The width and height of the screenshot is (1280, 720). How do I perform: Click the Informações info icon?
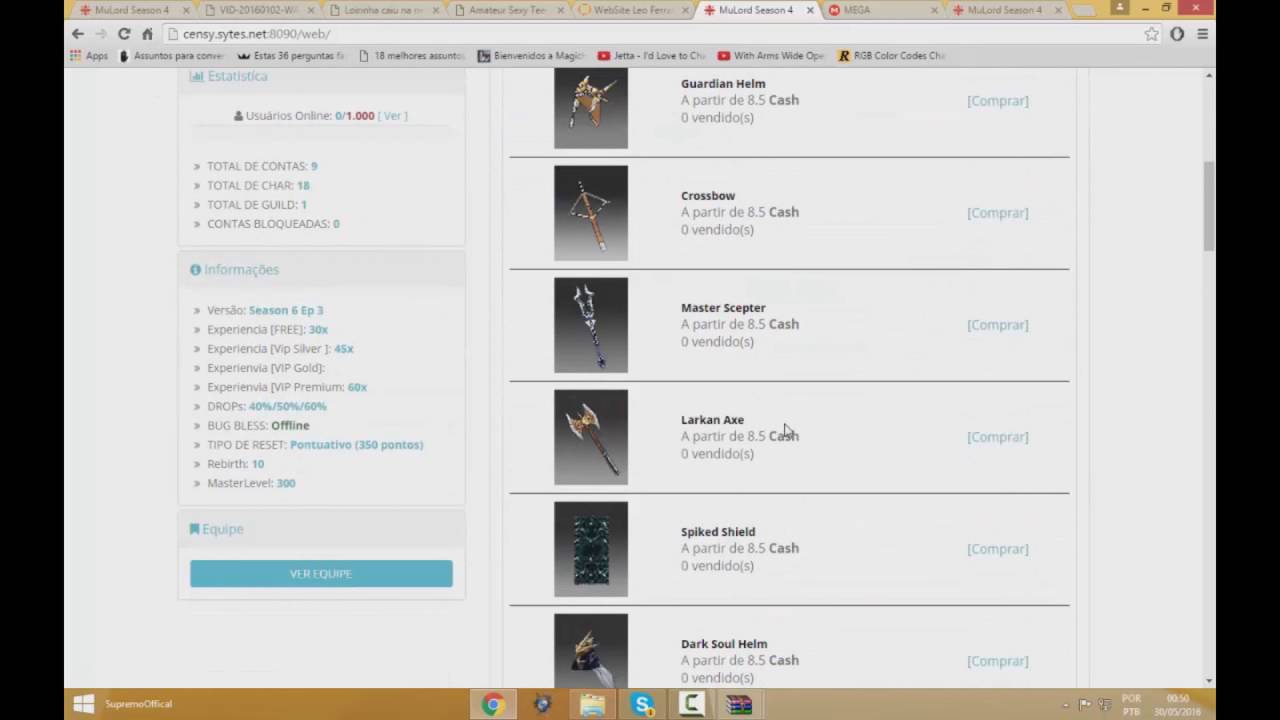195,270
